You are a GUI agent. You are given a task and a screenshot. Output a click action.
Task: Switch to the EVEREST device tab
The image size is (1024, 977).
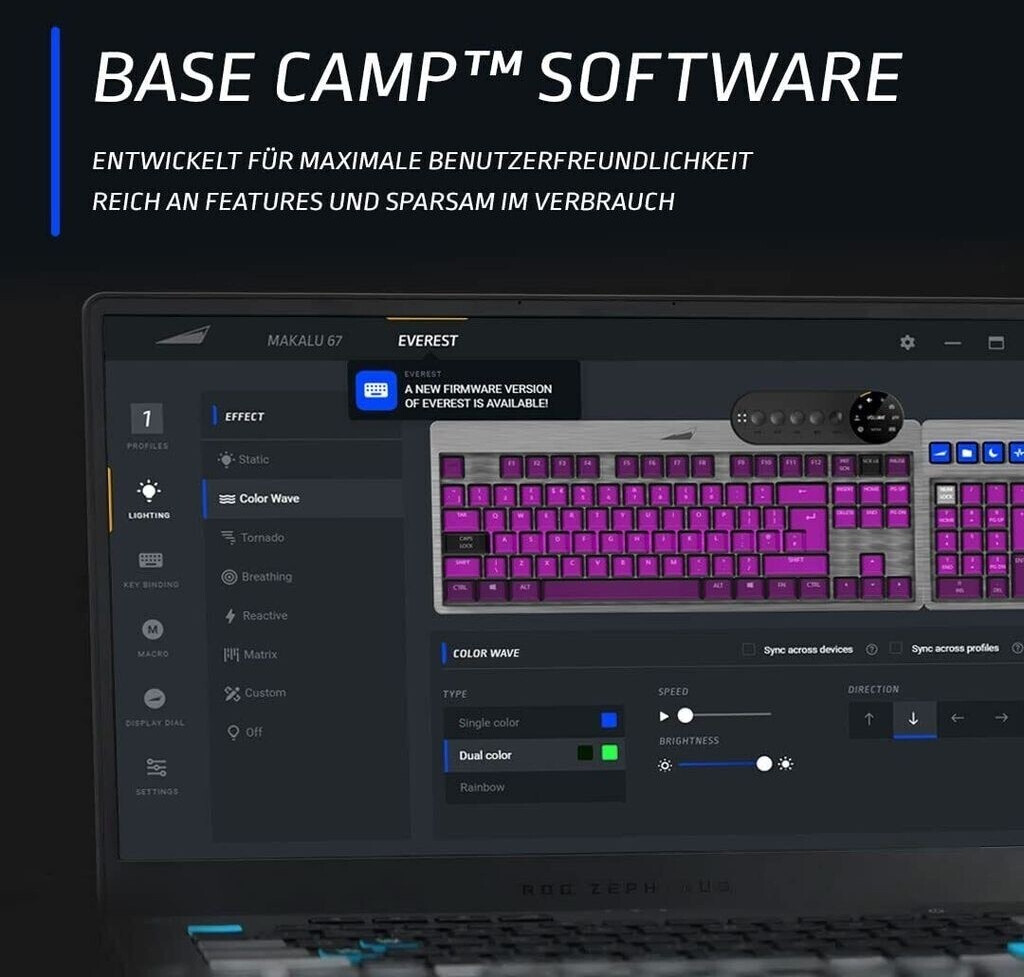[427, 340]
